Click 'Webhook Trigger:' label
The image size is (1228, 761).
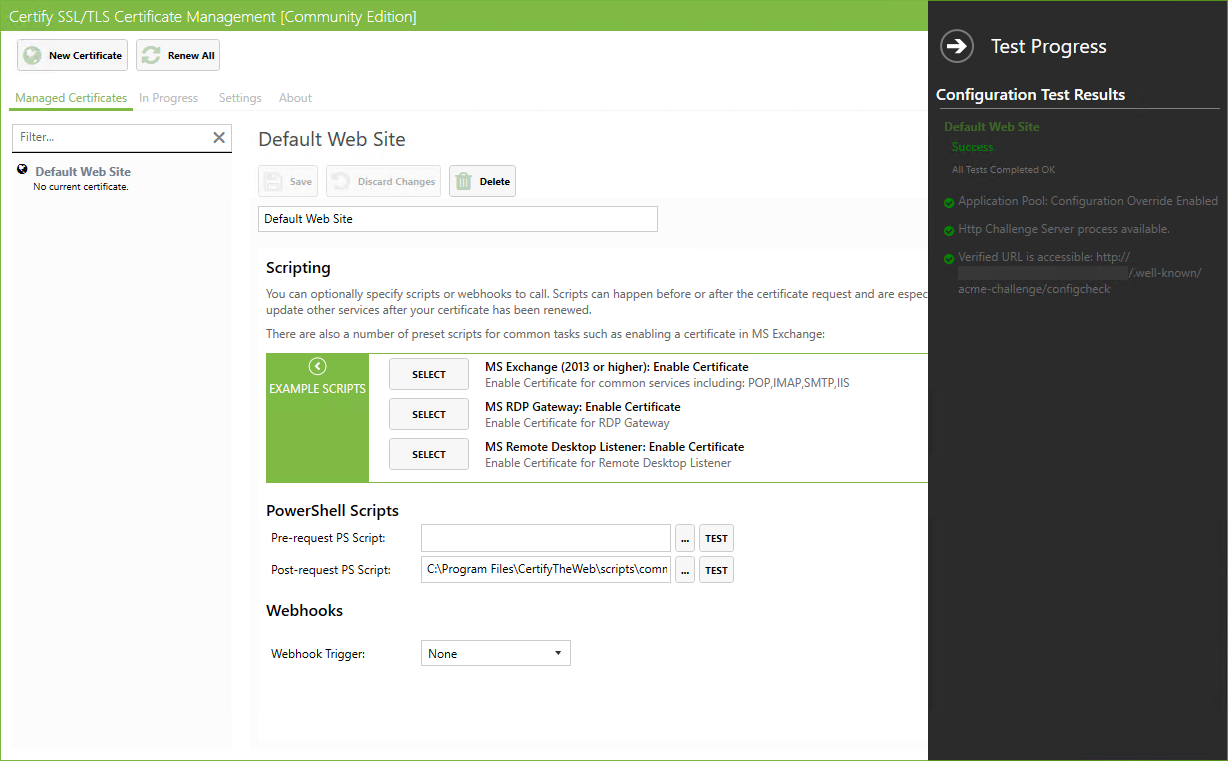(318, 654)
